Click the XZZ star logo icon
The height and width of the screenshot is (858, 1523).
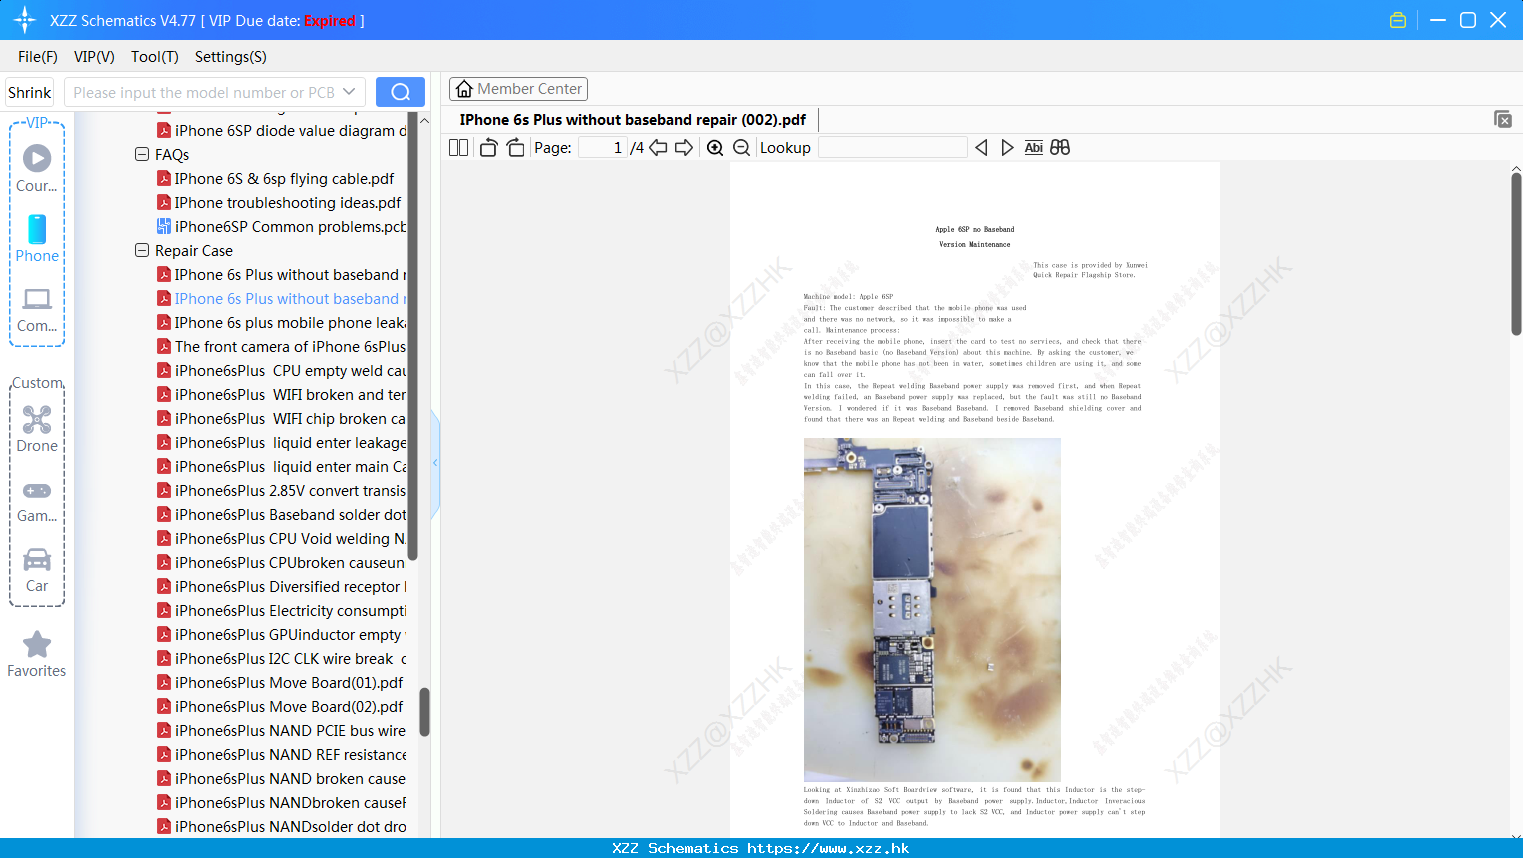coord(25,20)
